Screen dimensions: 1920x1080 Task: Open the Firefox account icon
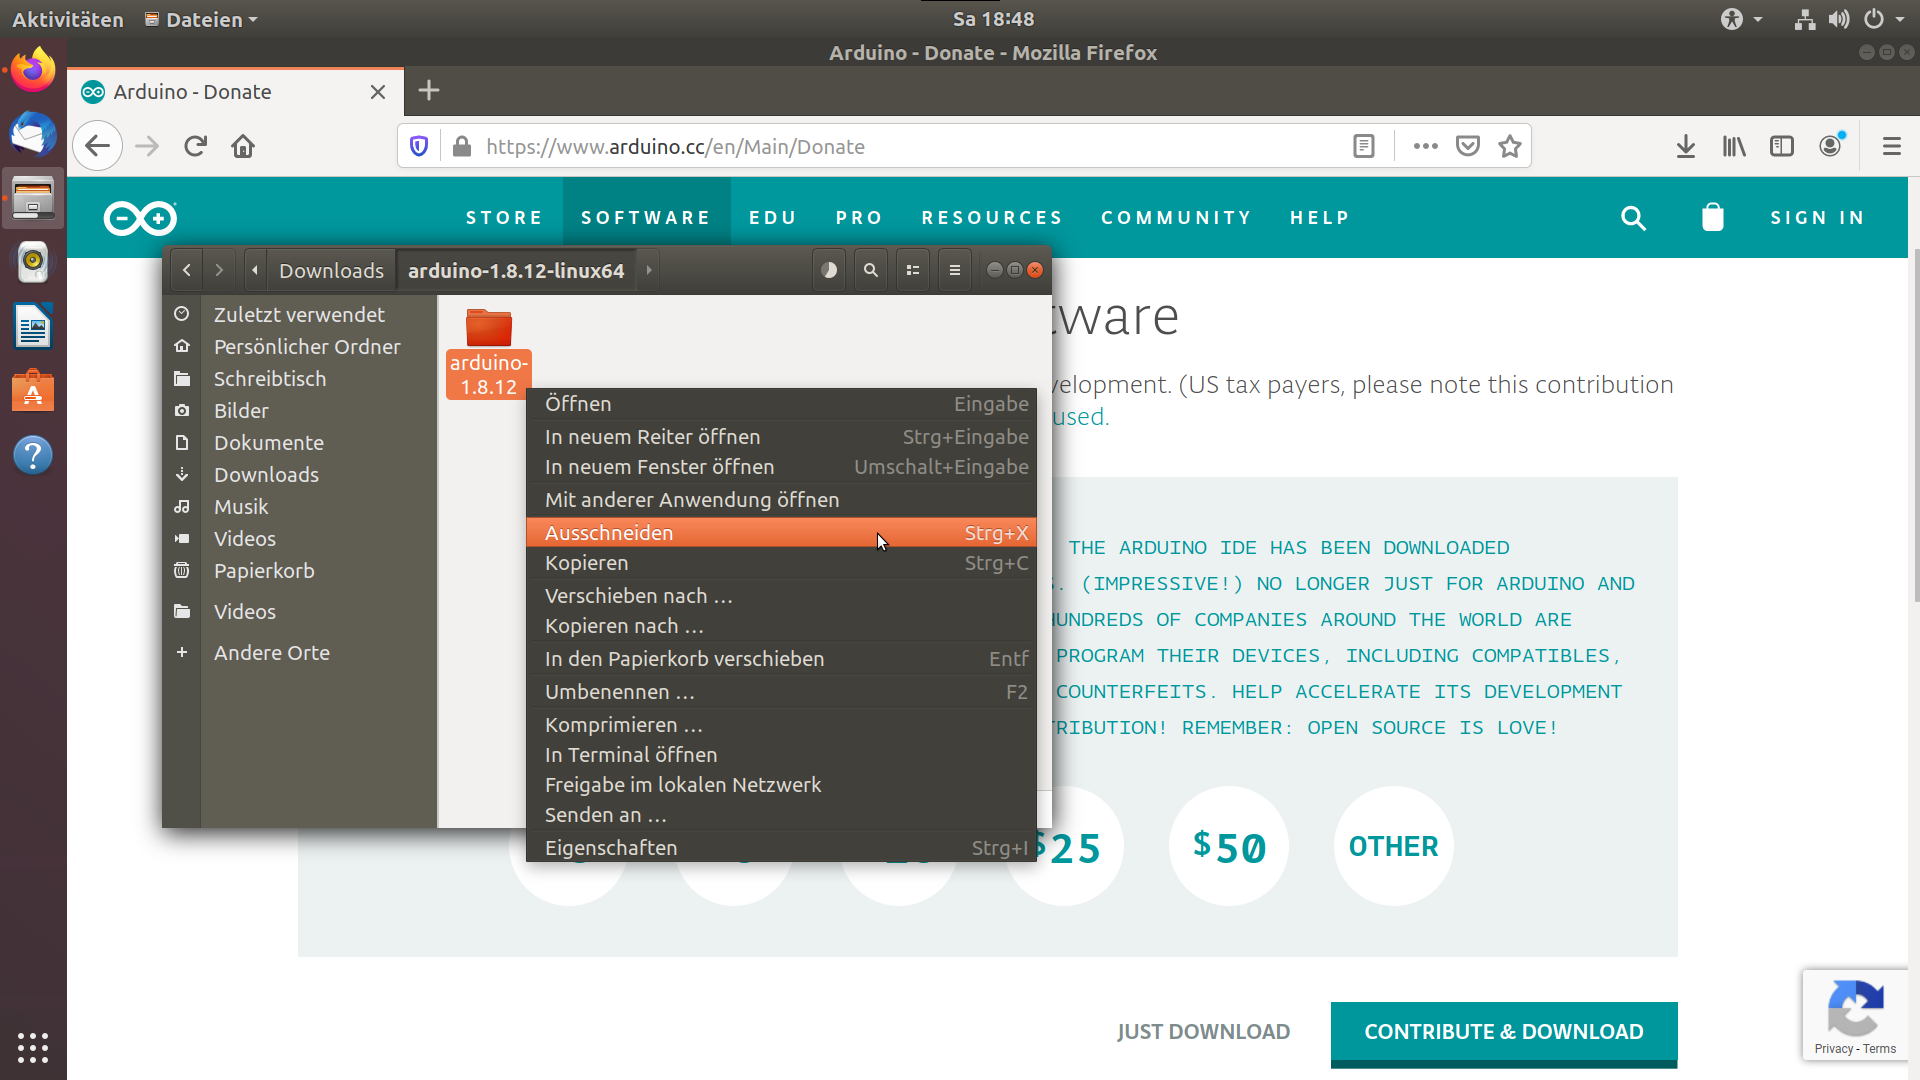click(1830, 146)
